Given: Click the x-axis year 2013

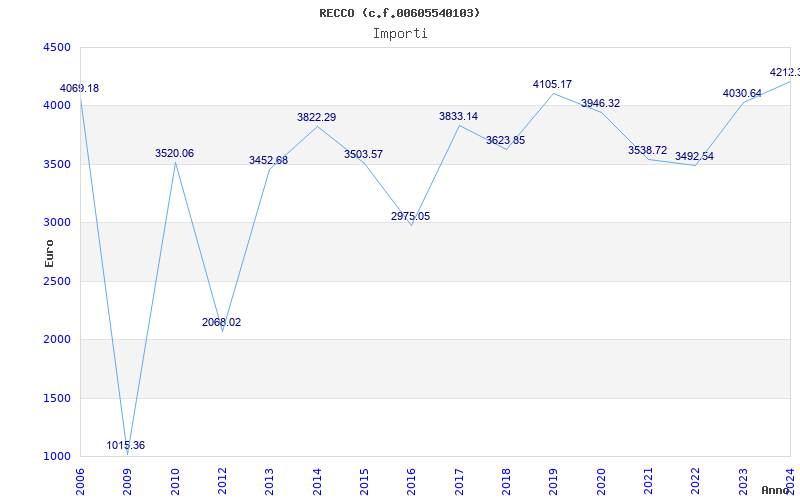Looking at the screenshot, I should [x=269, y=482].
